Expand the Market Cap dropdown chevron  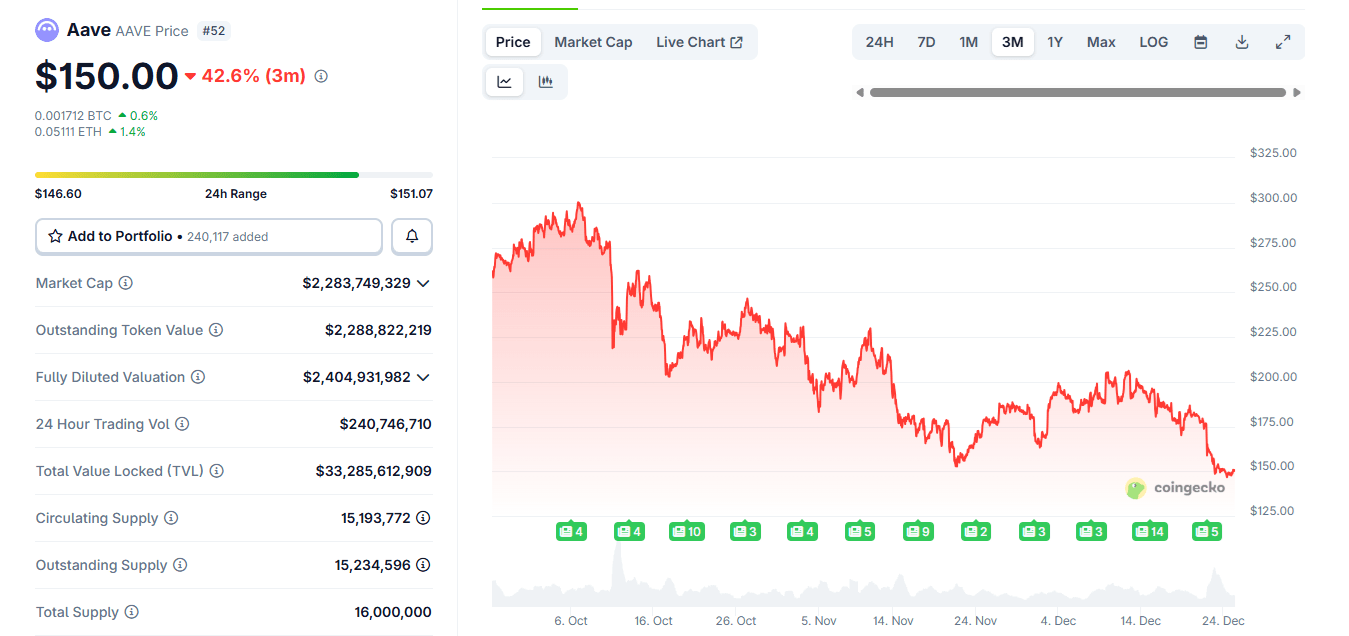click(x=423, y=283)
